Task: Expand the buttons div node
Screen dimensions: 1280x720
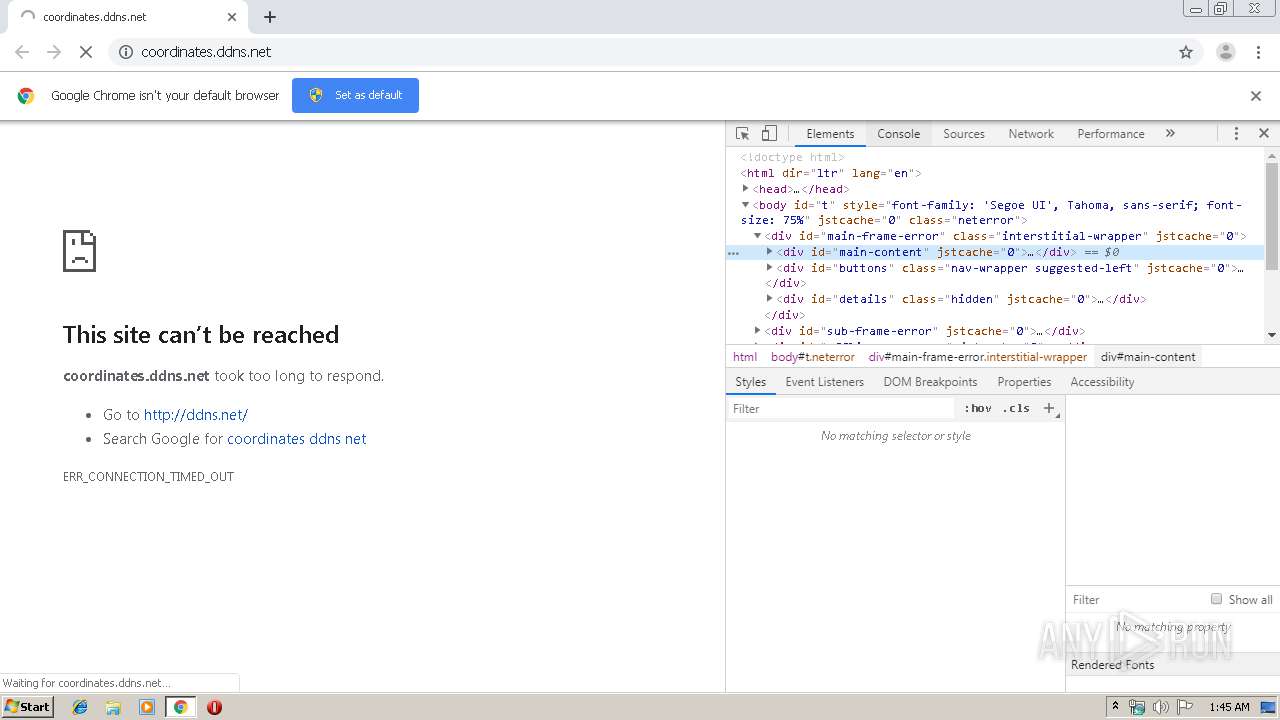Action: [x=770, y=267]
